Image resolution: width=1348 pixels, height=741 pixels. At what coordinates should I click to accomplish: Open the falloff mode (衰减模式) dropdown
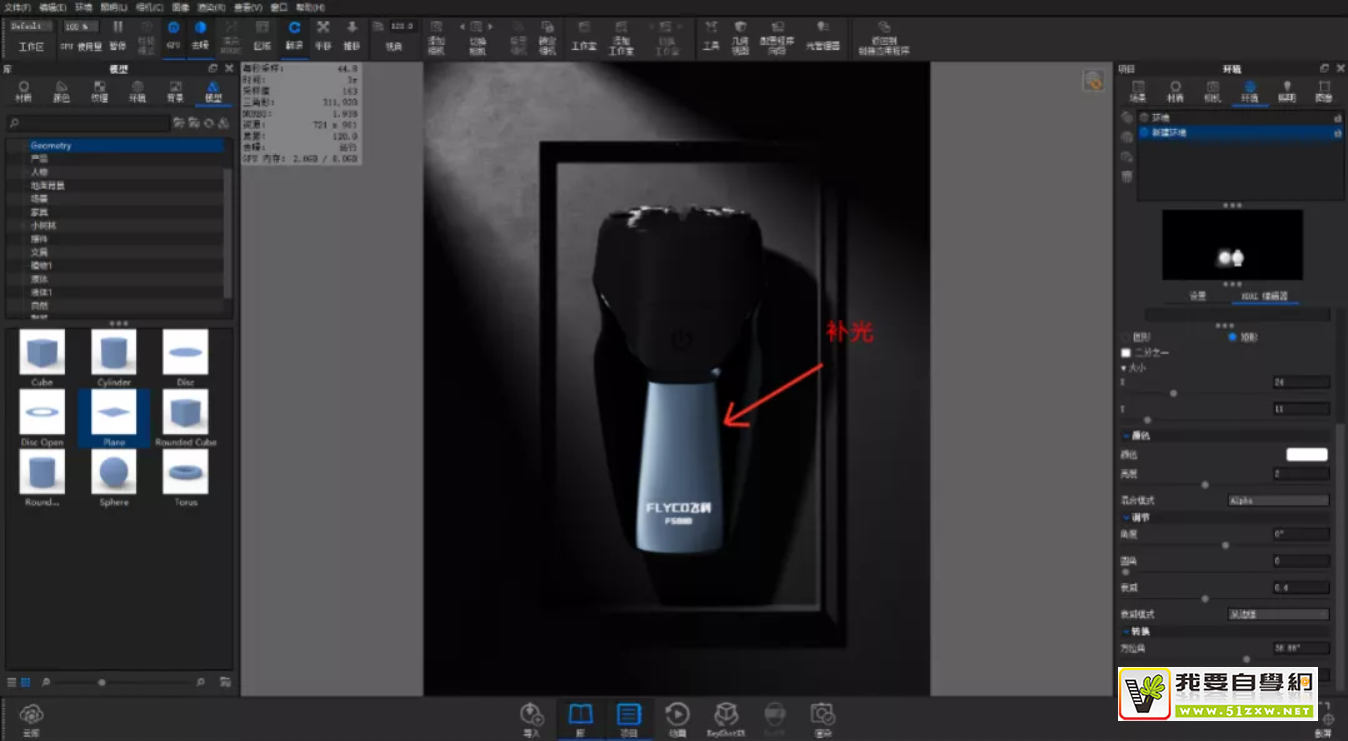click(1277, 614)
